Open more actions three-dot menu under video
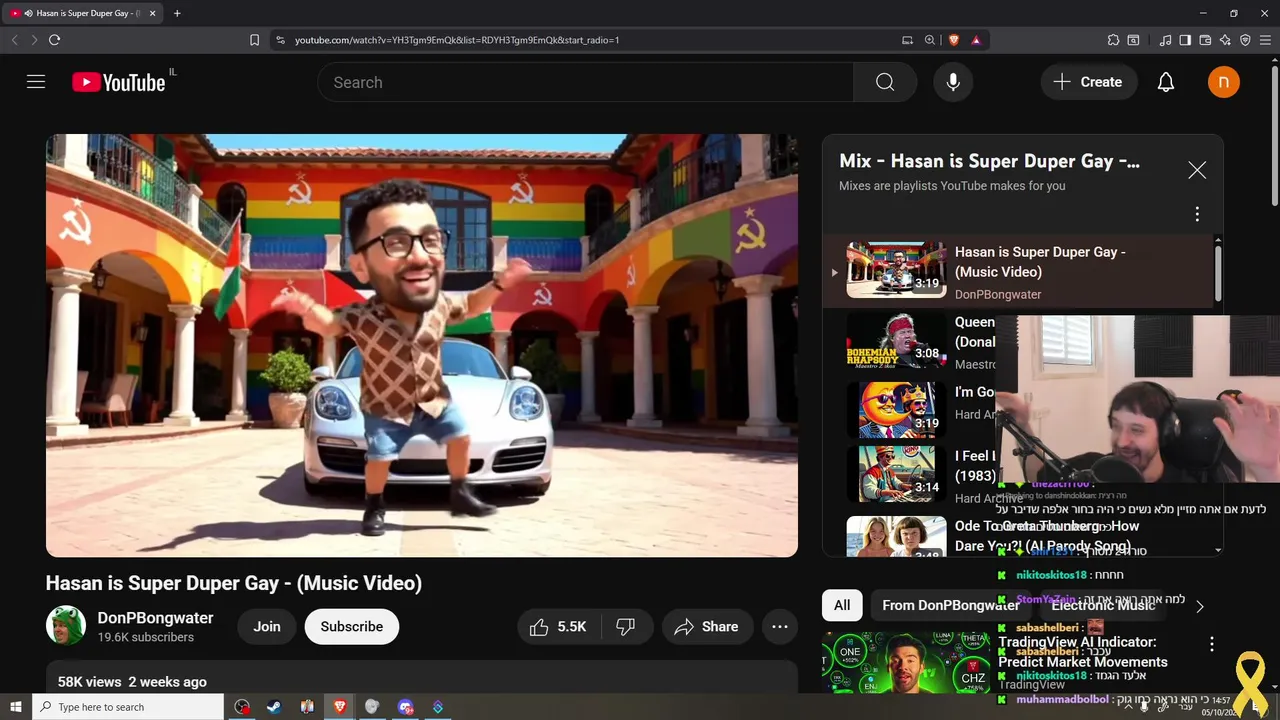The width and height of the screenshot is (1280, 720). pyautogui.click(x=780, y=626)
